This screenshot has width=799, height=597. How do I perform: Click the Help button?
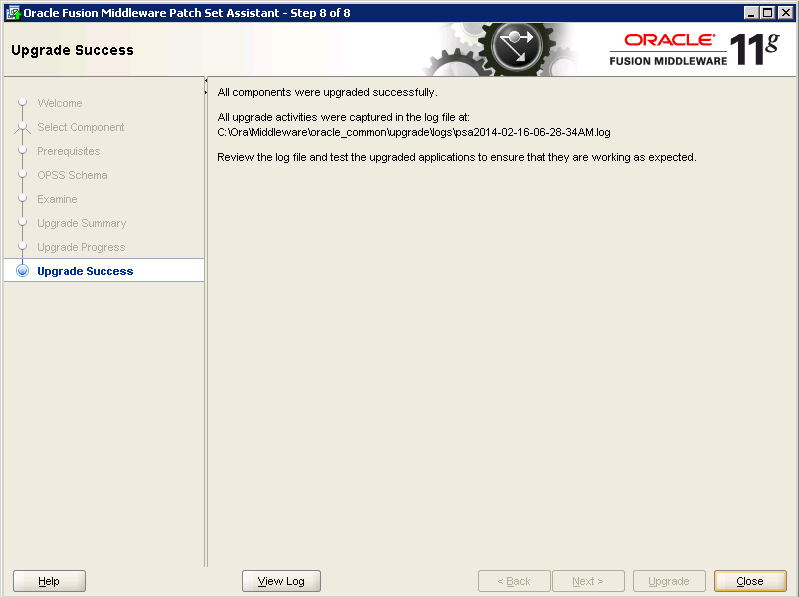[x=49, y=581]
